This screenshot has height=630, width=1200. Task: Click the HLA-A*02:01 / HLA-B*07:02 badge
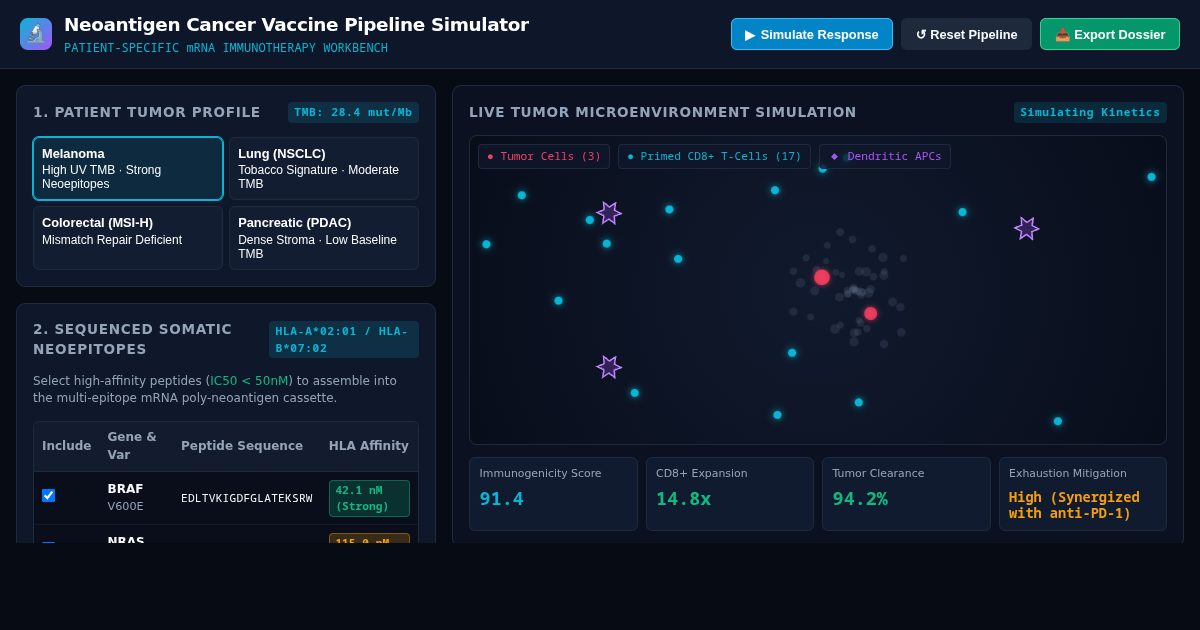pos(344,340)
